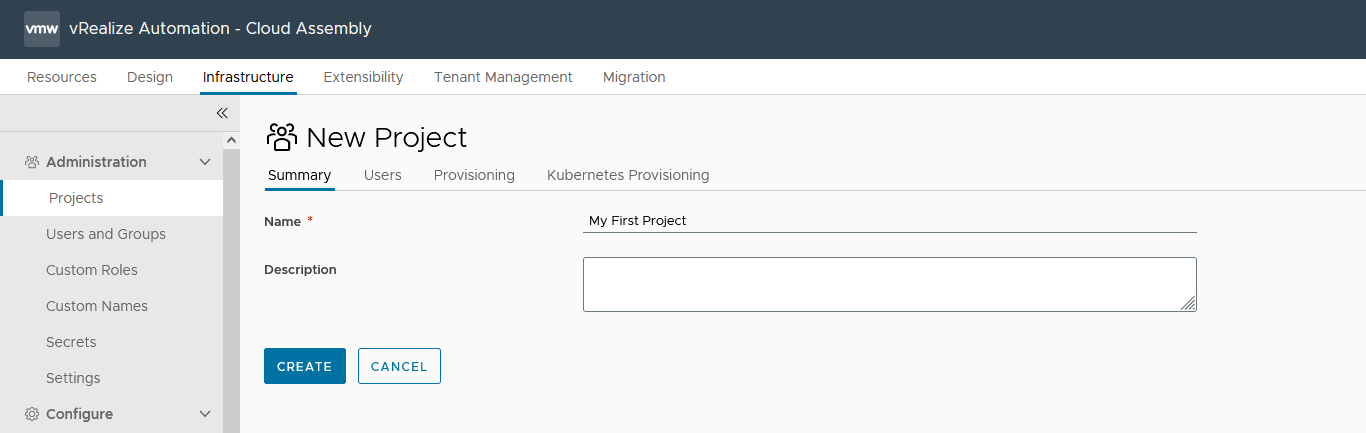Screen dimensions: 1366x433
Task: Click the New Project group icon
Action: (x=282, y=137)
